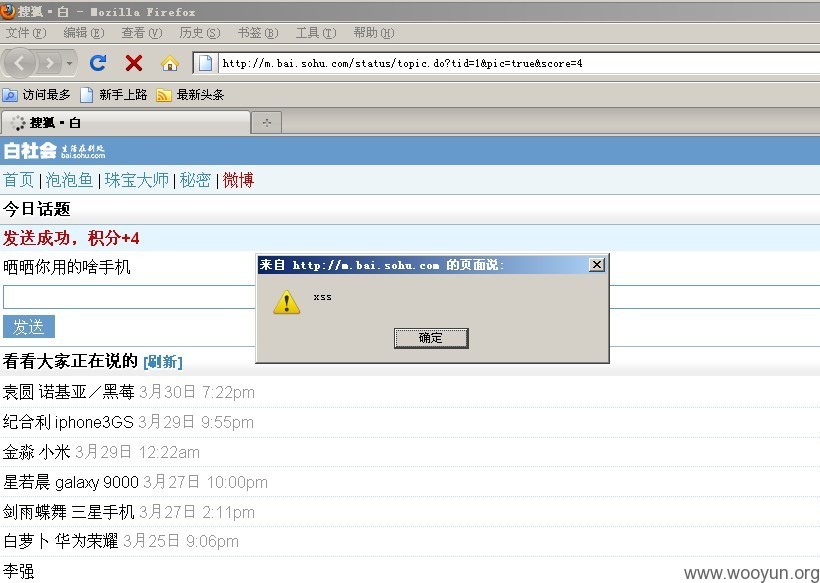Click the browser Forward arrow button
Screen dimensions: 820x583
[x=50, y=63]
